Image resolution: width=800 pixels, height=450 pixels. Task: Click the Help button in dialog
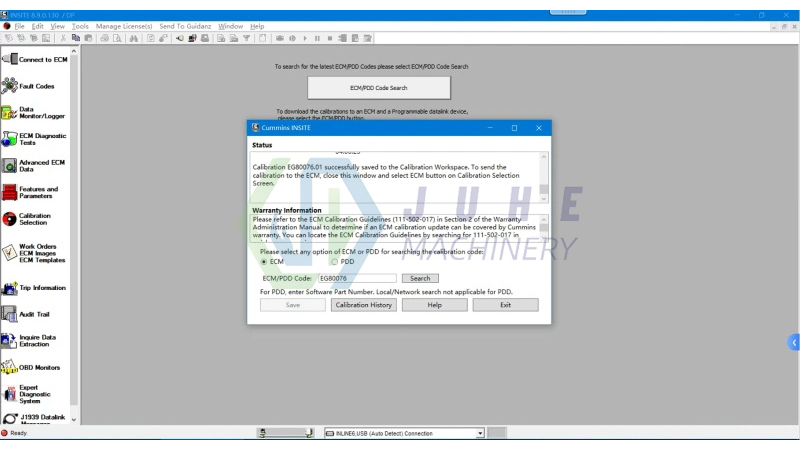click(x=435, y=305)
